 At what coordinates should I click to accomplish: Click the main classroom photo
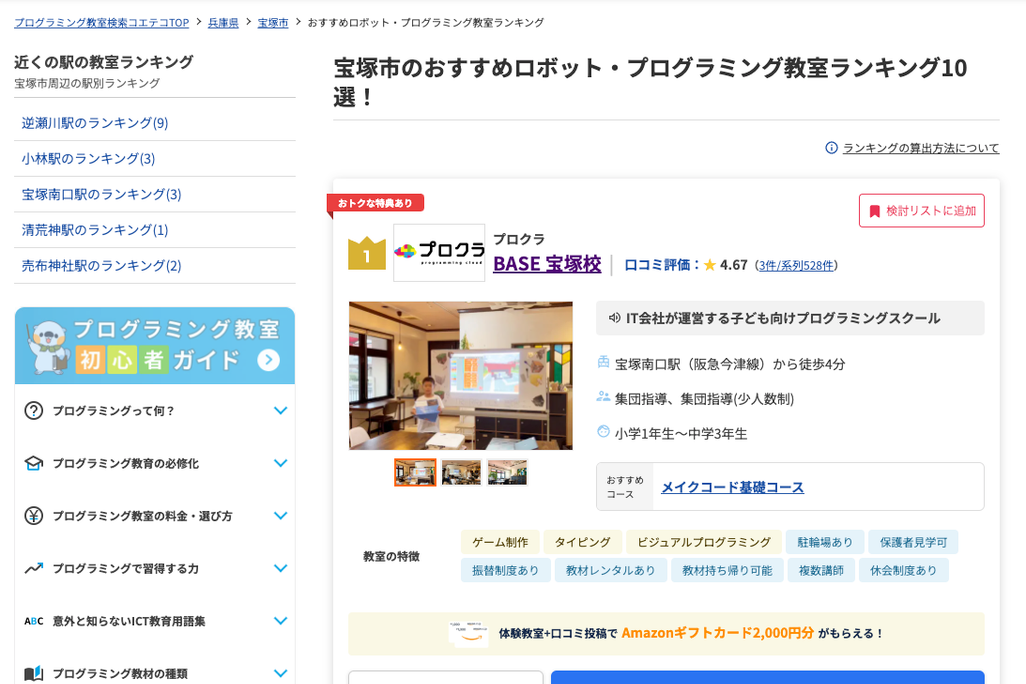(x=461, y=376)
